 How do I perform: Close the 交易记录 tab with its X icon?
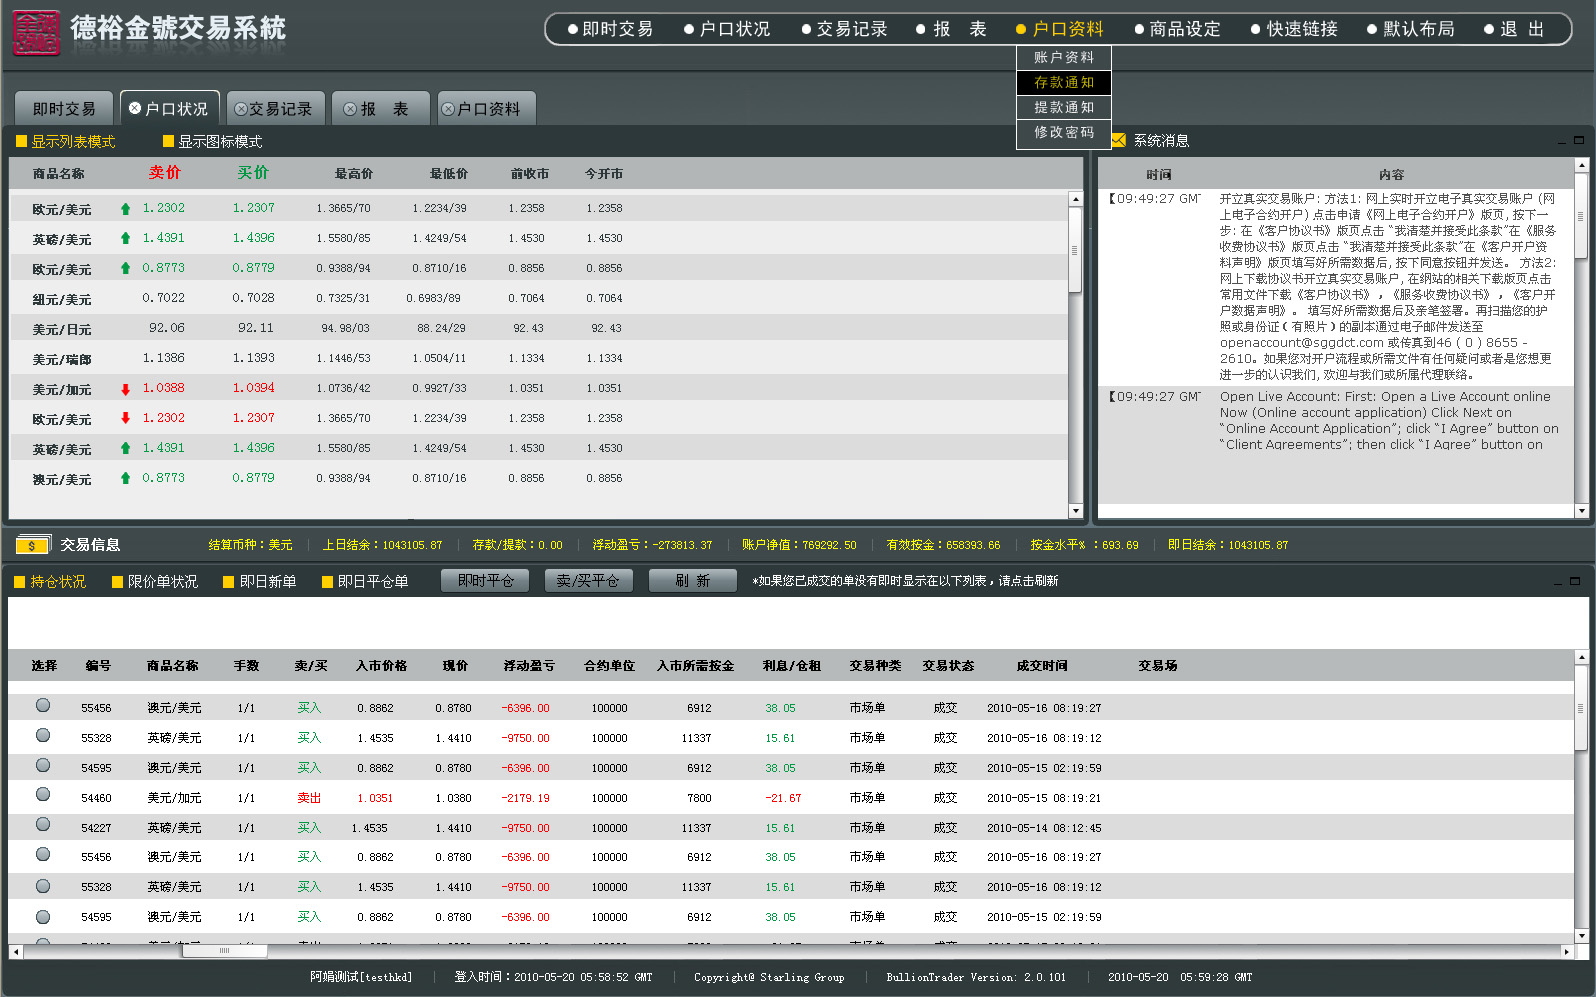pyautogui.click(x=241, y=109)
